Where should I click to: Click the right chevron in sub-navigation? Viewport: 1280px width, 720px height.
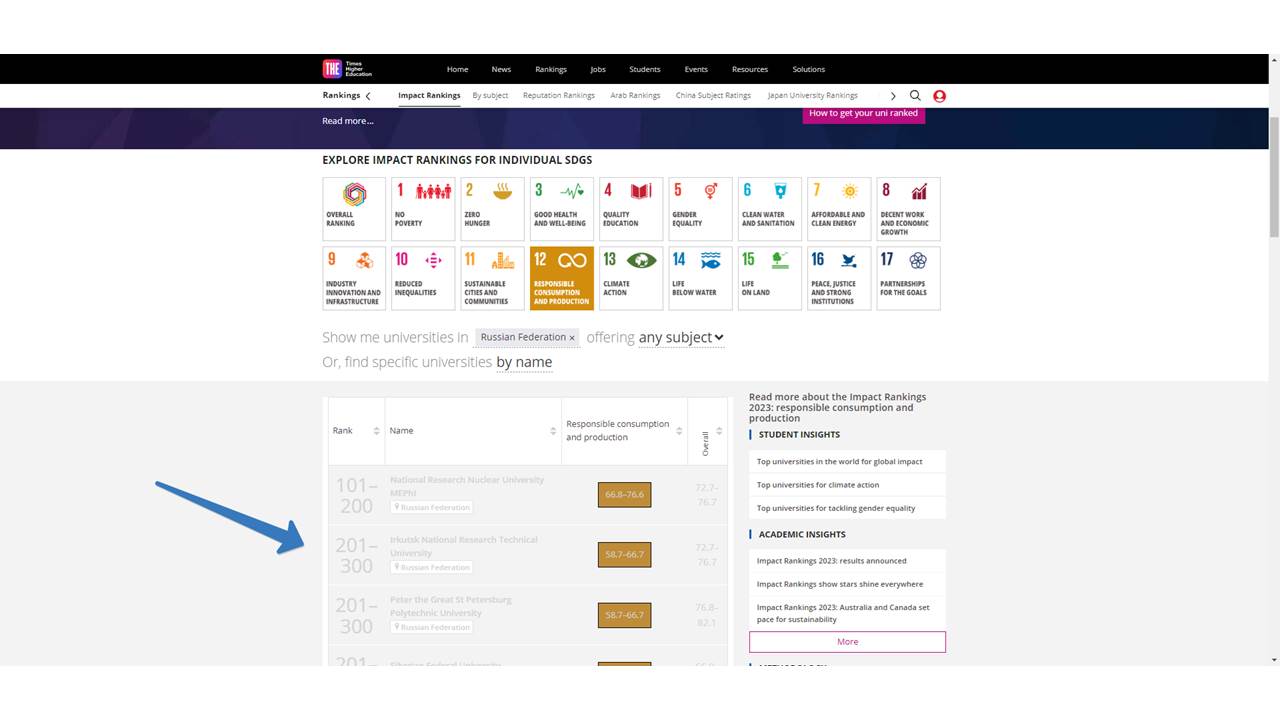pyautogui.click(x=893, y=96)
